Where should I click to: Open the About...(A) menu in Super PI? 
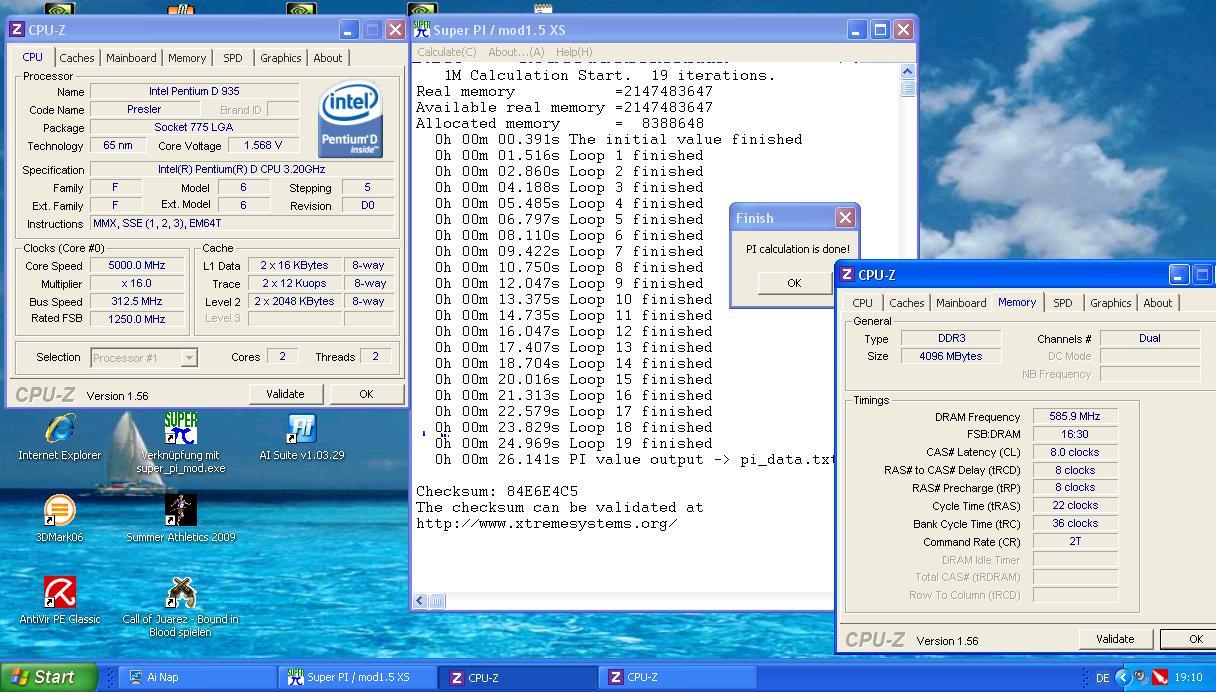(516, 52)
